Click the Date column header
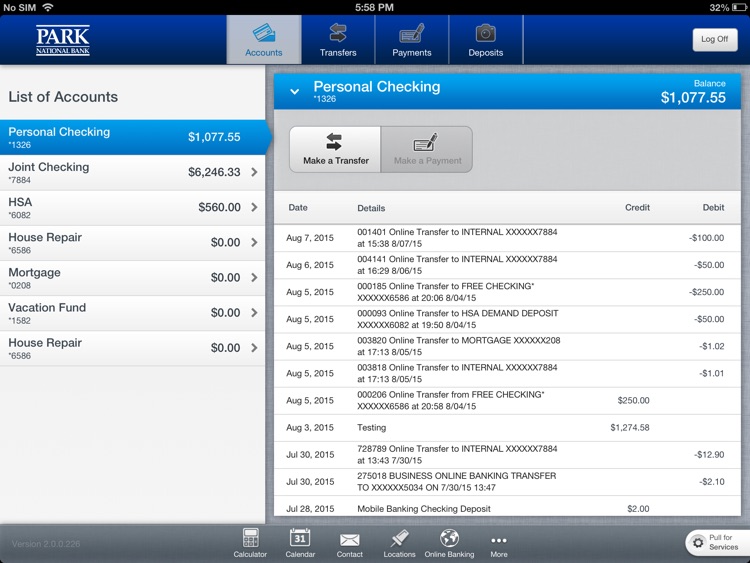This screenshot has height=563, width=750. (298, 208)
